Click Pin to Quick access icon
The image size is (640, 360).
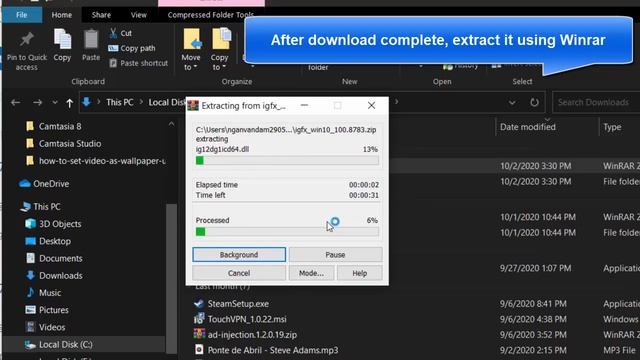coord(27,39)
